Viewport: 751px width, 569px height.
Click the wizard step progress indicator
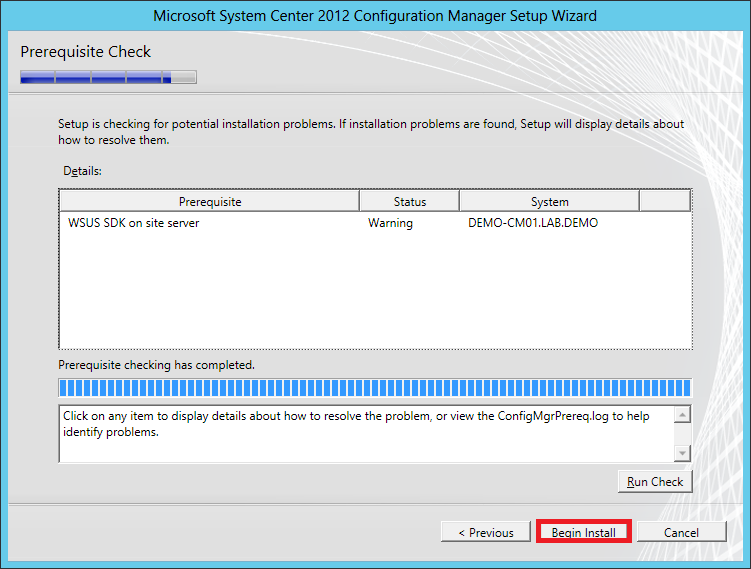[108, 77]
